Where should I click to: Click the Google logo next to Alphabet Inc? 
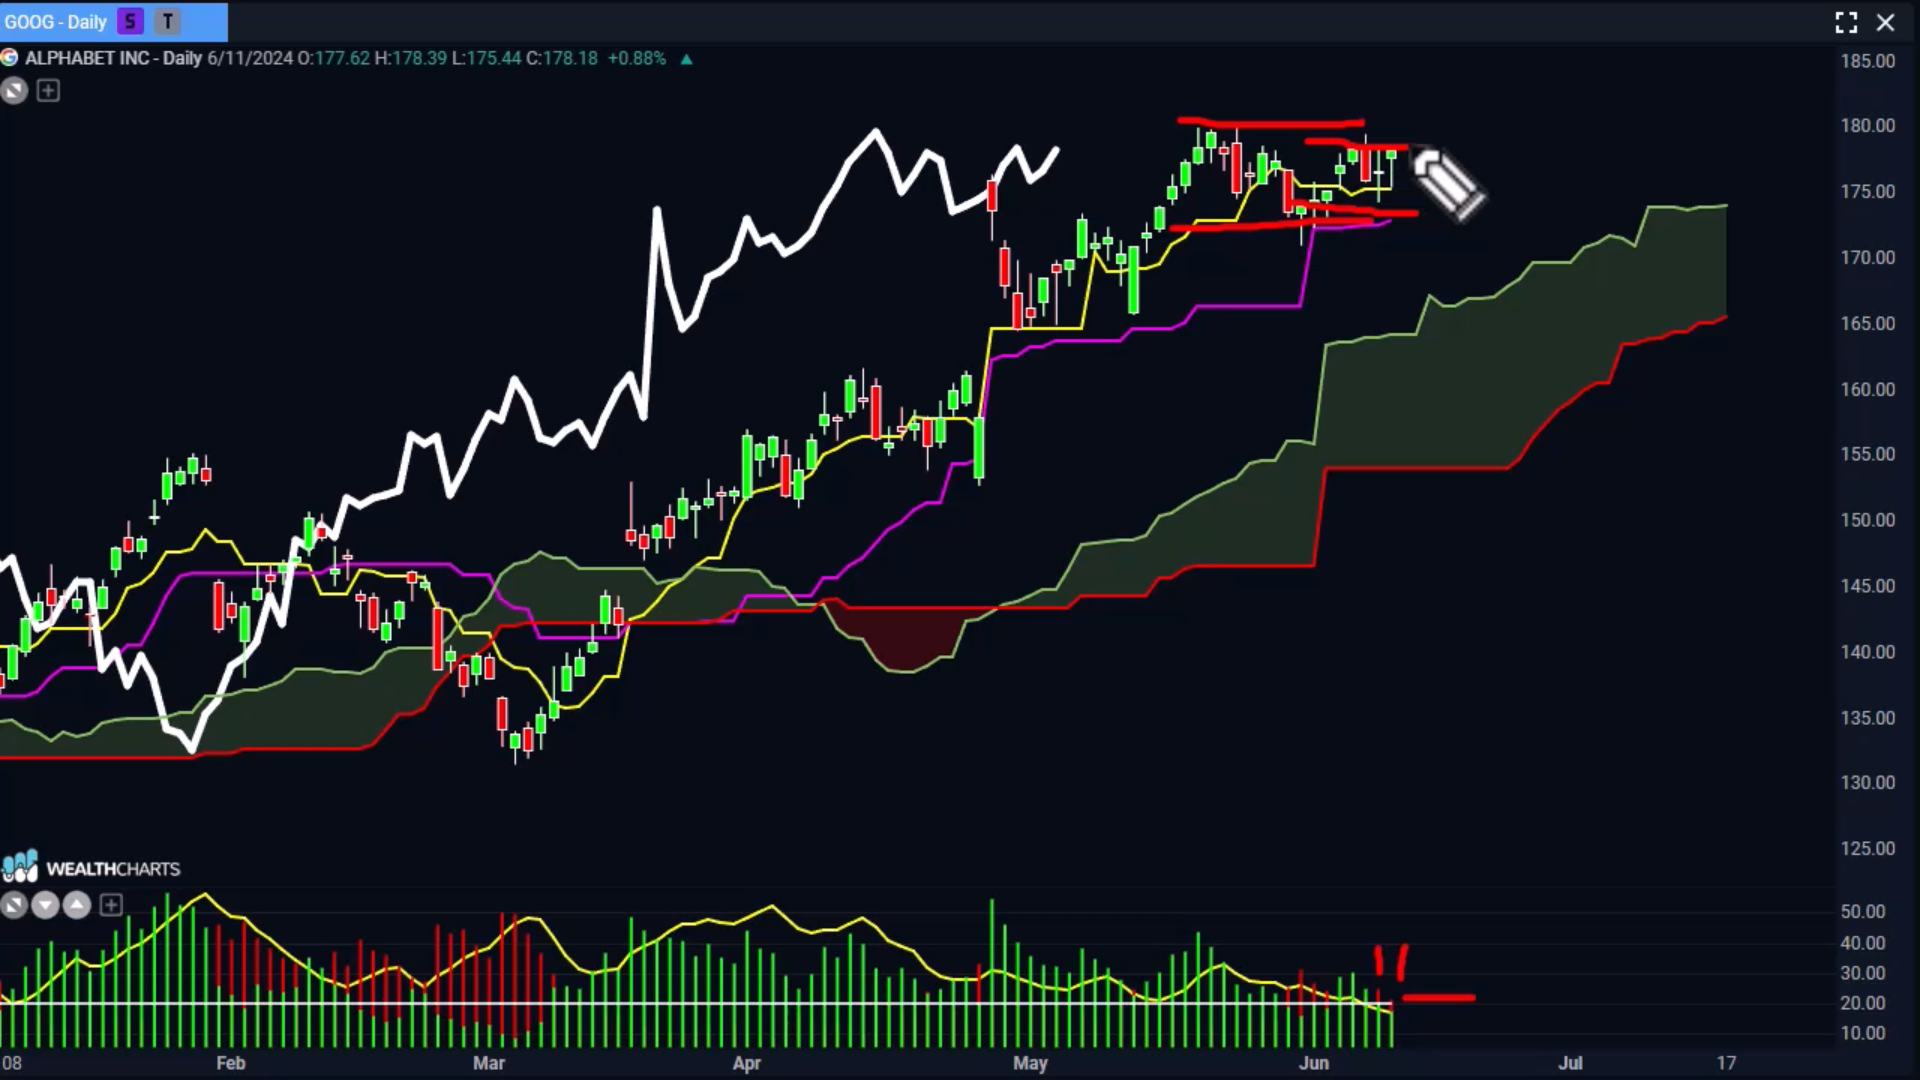(x=9, y=58)
